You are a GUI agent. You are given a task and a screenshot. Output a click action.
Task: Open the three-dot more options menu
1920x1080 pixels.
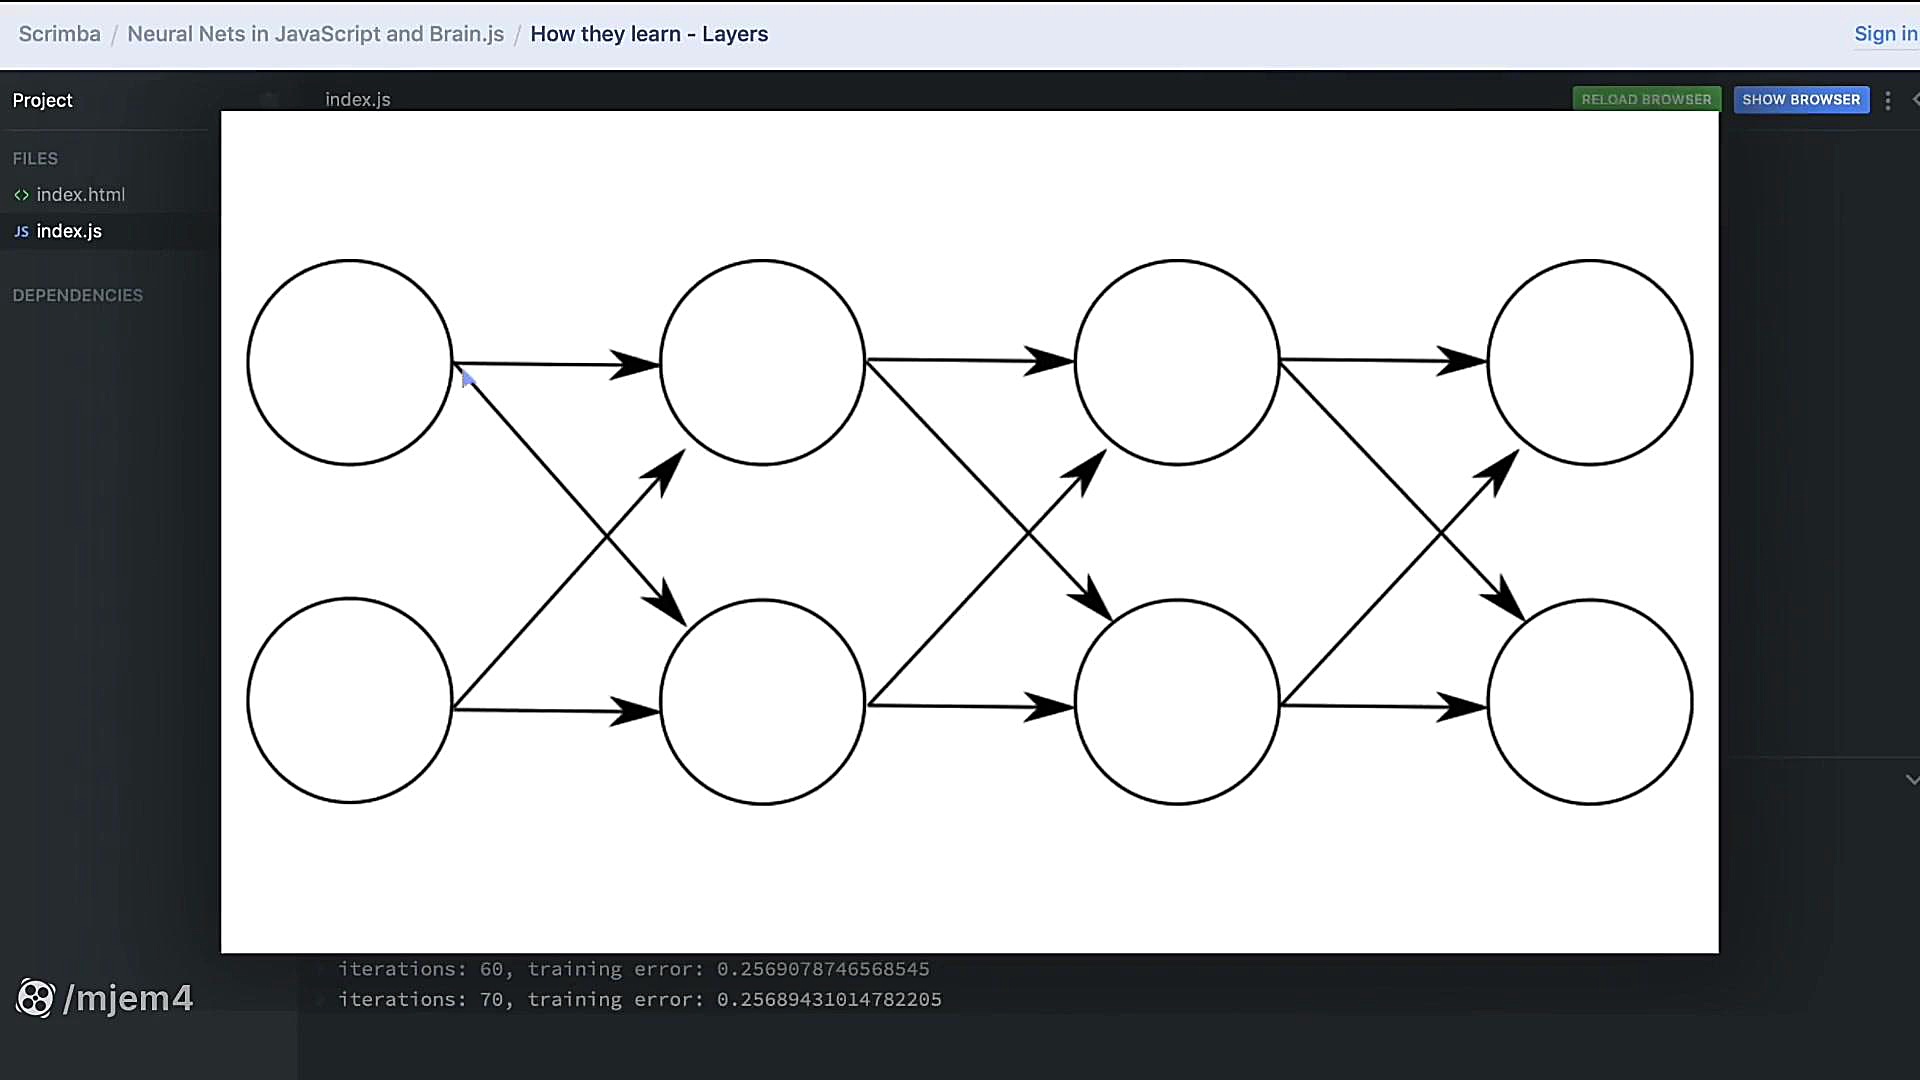point(1888,100)
